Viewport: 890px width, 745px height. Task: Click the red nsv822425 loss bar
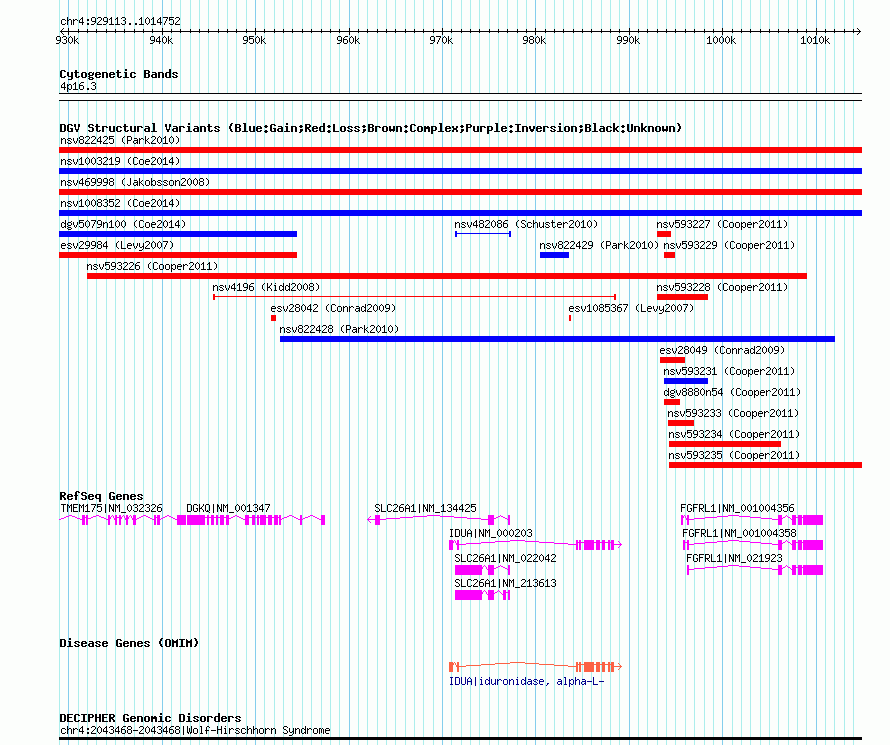tap(460, 150)
